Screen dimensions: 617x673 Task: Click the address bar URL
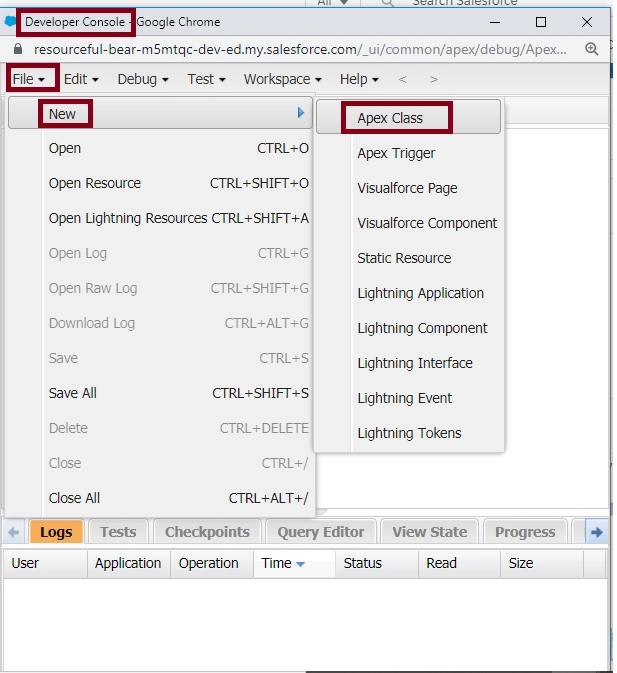coord(300,49)
